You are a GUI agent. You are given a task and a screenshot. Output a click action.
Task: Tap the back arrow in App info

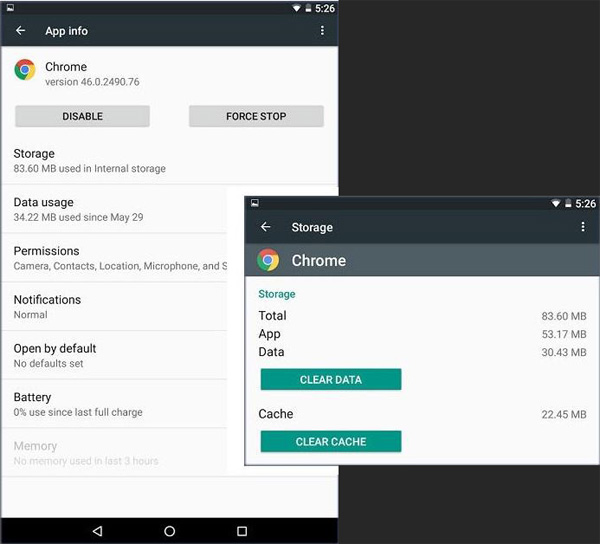pos(21,31)
